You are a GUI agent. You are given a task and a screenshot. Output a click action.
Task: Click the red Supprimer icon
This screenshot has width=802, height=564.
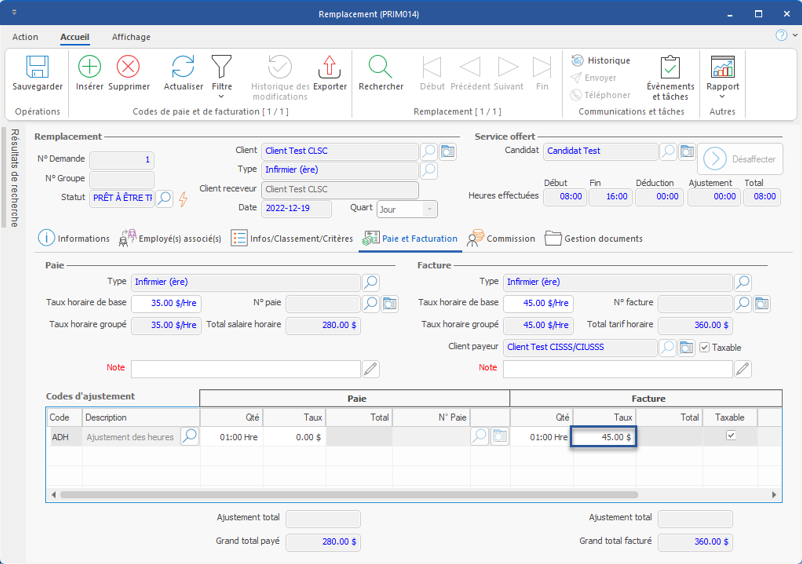tap(128, 68)
